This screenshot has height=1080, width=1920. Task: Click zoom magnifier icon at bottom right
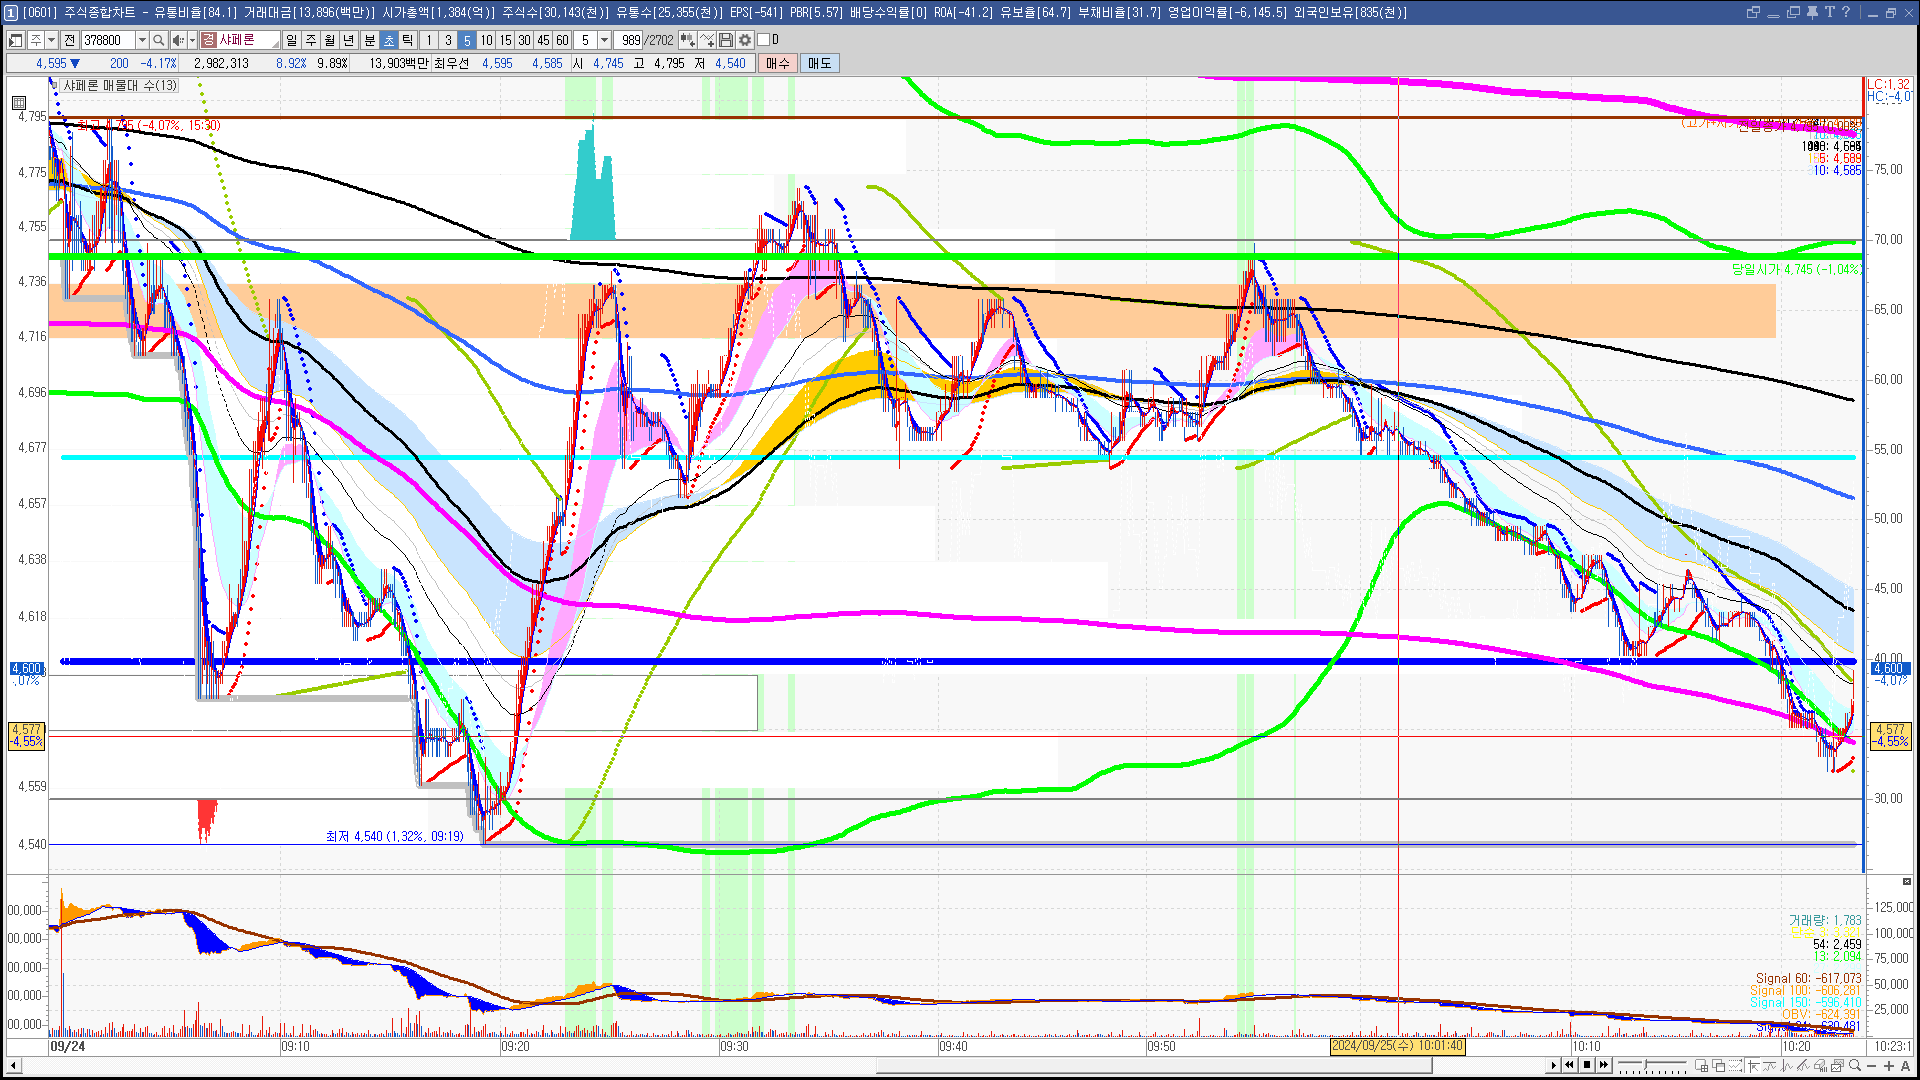coord(1855,1066)
